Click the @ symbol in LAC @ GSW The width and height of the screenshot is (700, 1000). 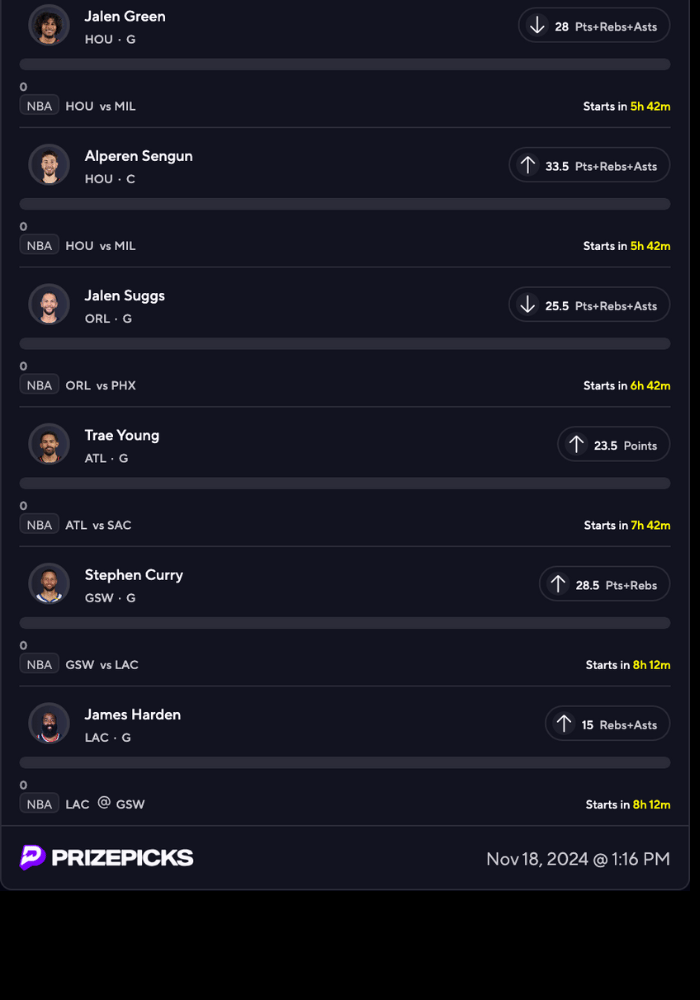coord(103,802)
